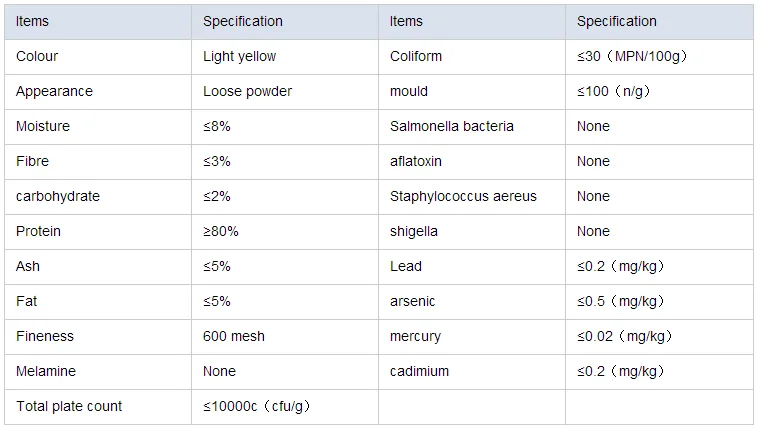Click the Salmonella bacteria cell
This screenshot has height=431, width=760.
[452, 126]
